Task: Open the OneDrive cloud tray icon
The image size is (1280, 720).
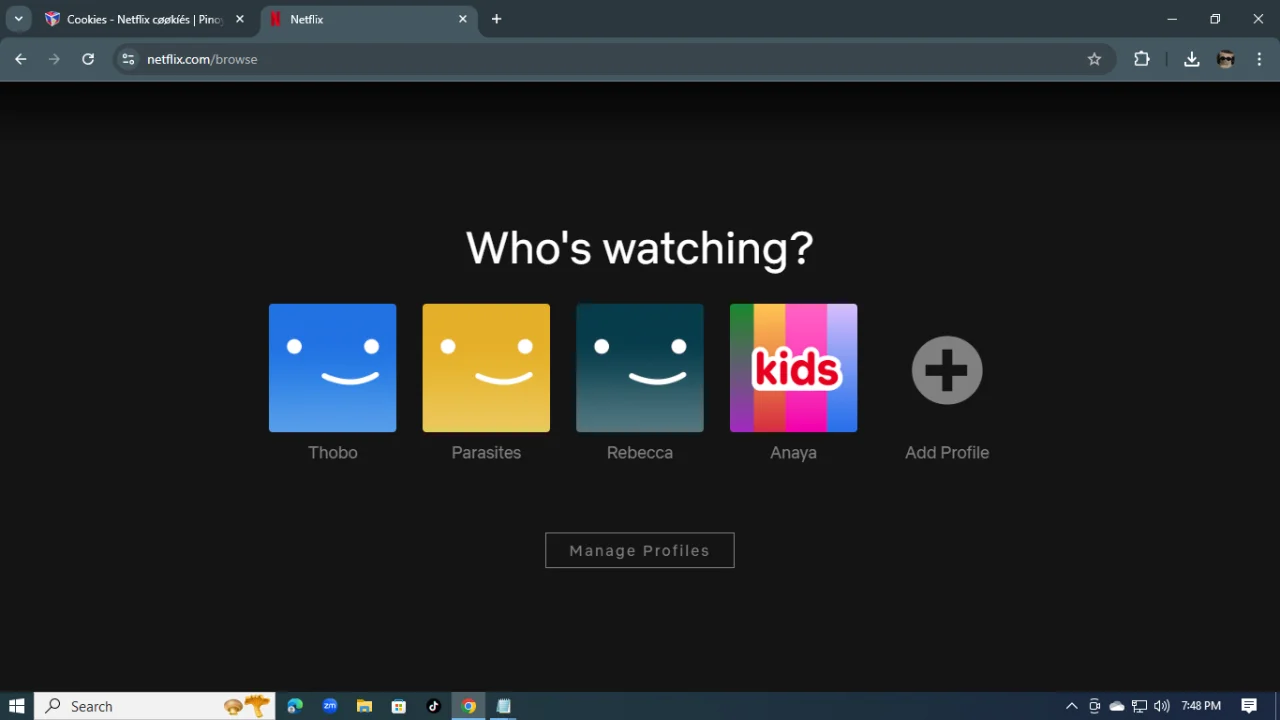Action: pos(1117,706)
